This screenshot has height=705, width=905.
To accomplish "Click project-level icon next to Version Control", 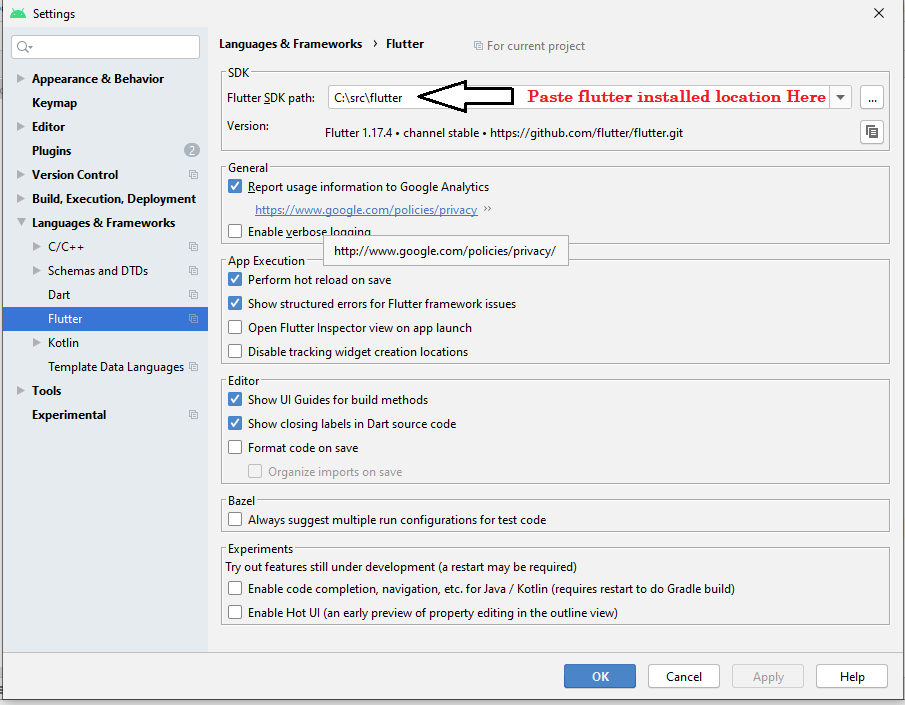I will pos(193,174).
